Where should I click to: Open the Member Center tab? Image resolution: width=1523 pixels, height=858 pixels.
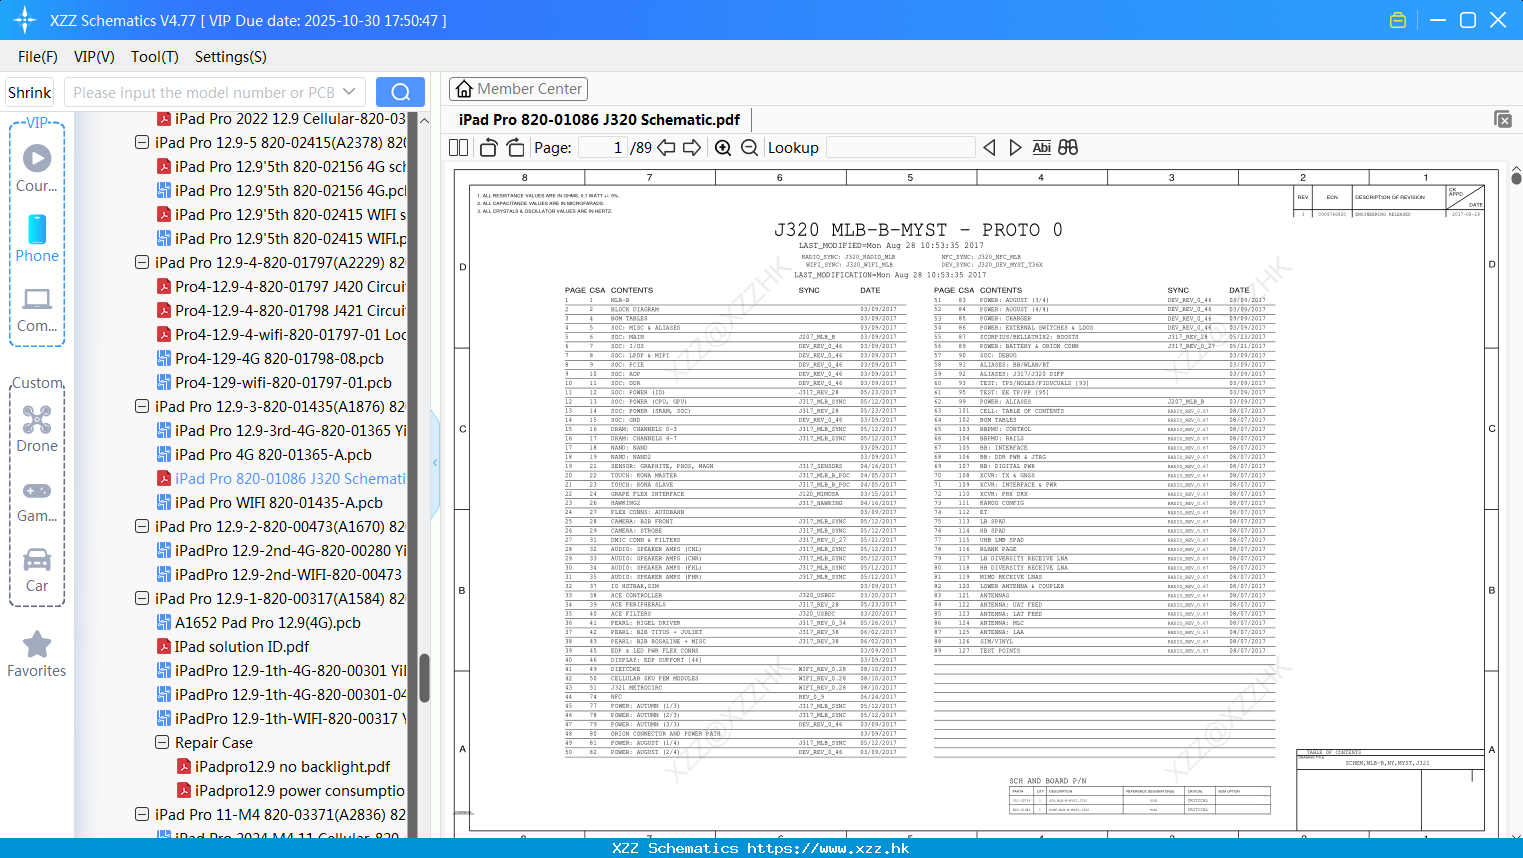[x=518, y=89]
